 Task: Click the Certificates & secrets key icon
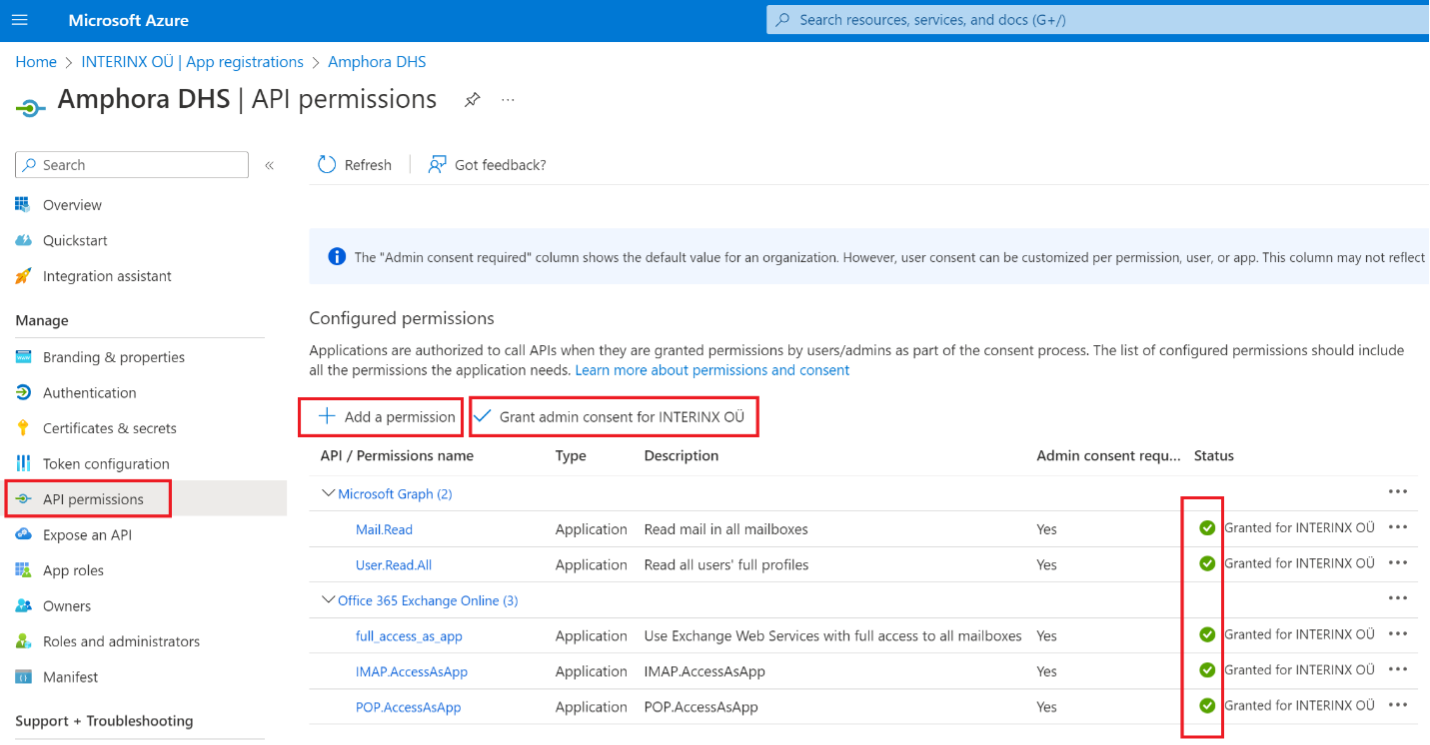tap(23, 428)
